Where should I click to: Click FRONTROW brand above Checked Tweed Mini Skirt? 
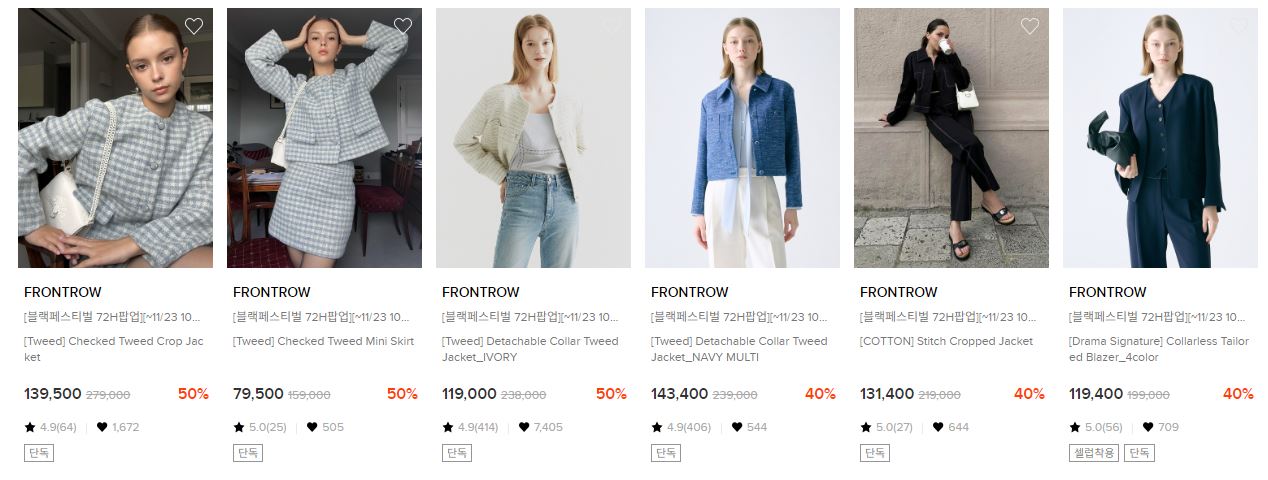pos(271,292)
